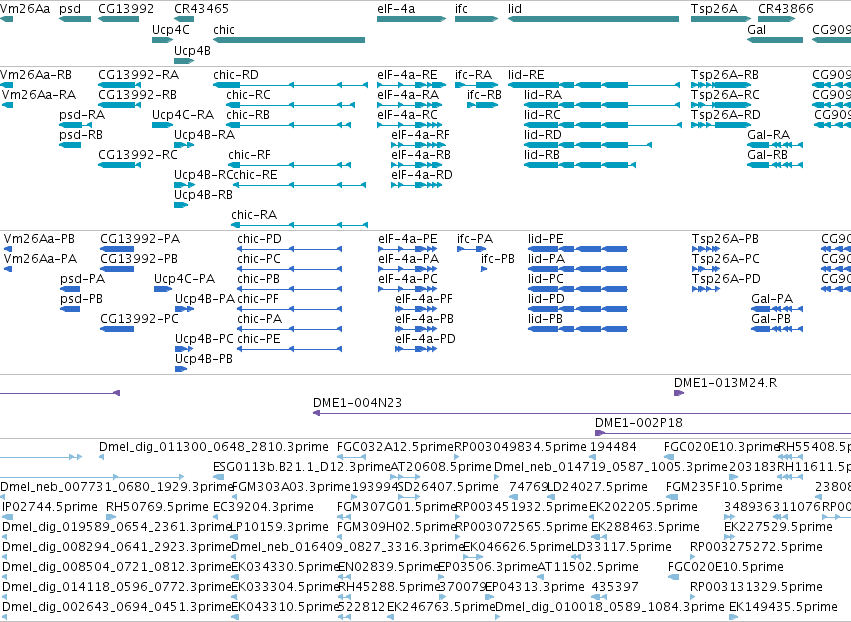Image resolution: width=851 pixels, height=622 pixels.
Task: Select the psd gene label
Action: 70,9
